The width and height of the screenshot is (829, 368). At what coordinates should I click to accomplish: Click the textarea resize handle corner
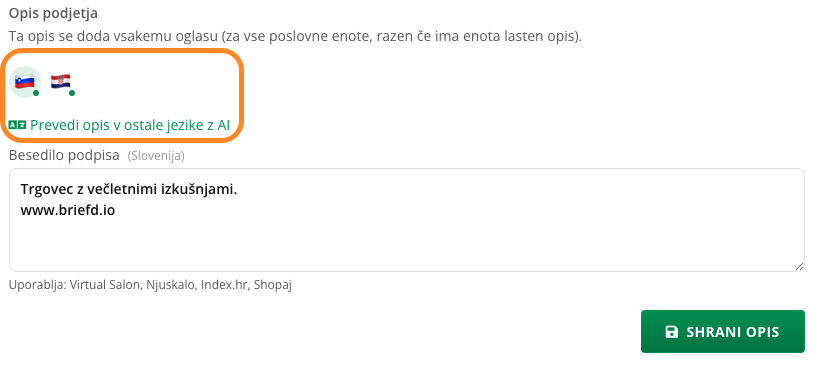point(799,266)
